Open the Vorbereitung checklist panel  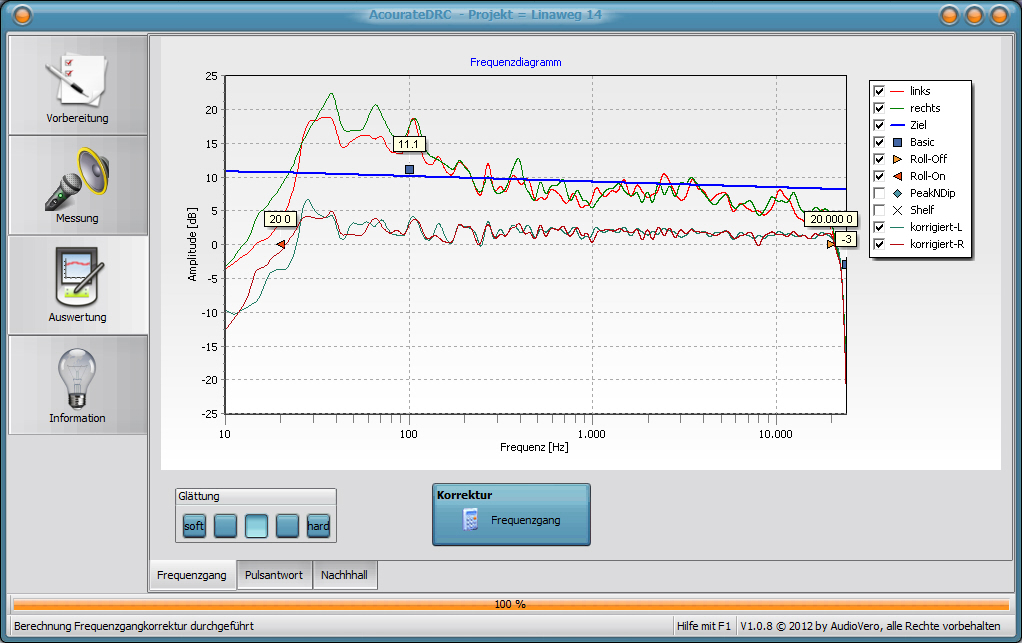tap(77, 86)
